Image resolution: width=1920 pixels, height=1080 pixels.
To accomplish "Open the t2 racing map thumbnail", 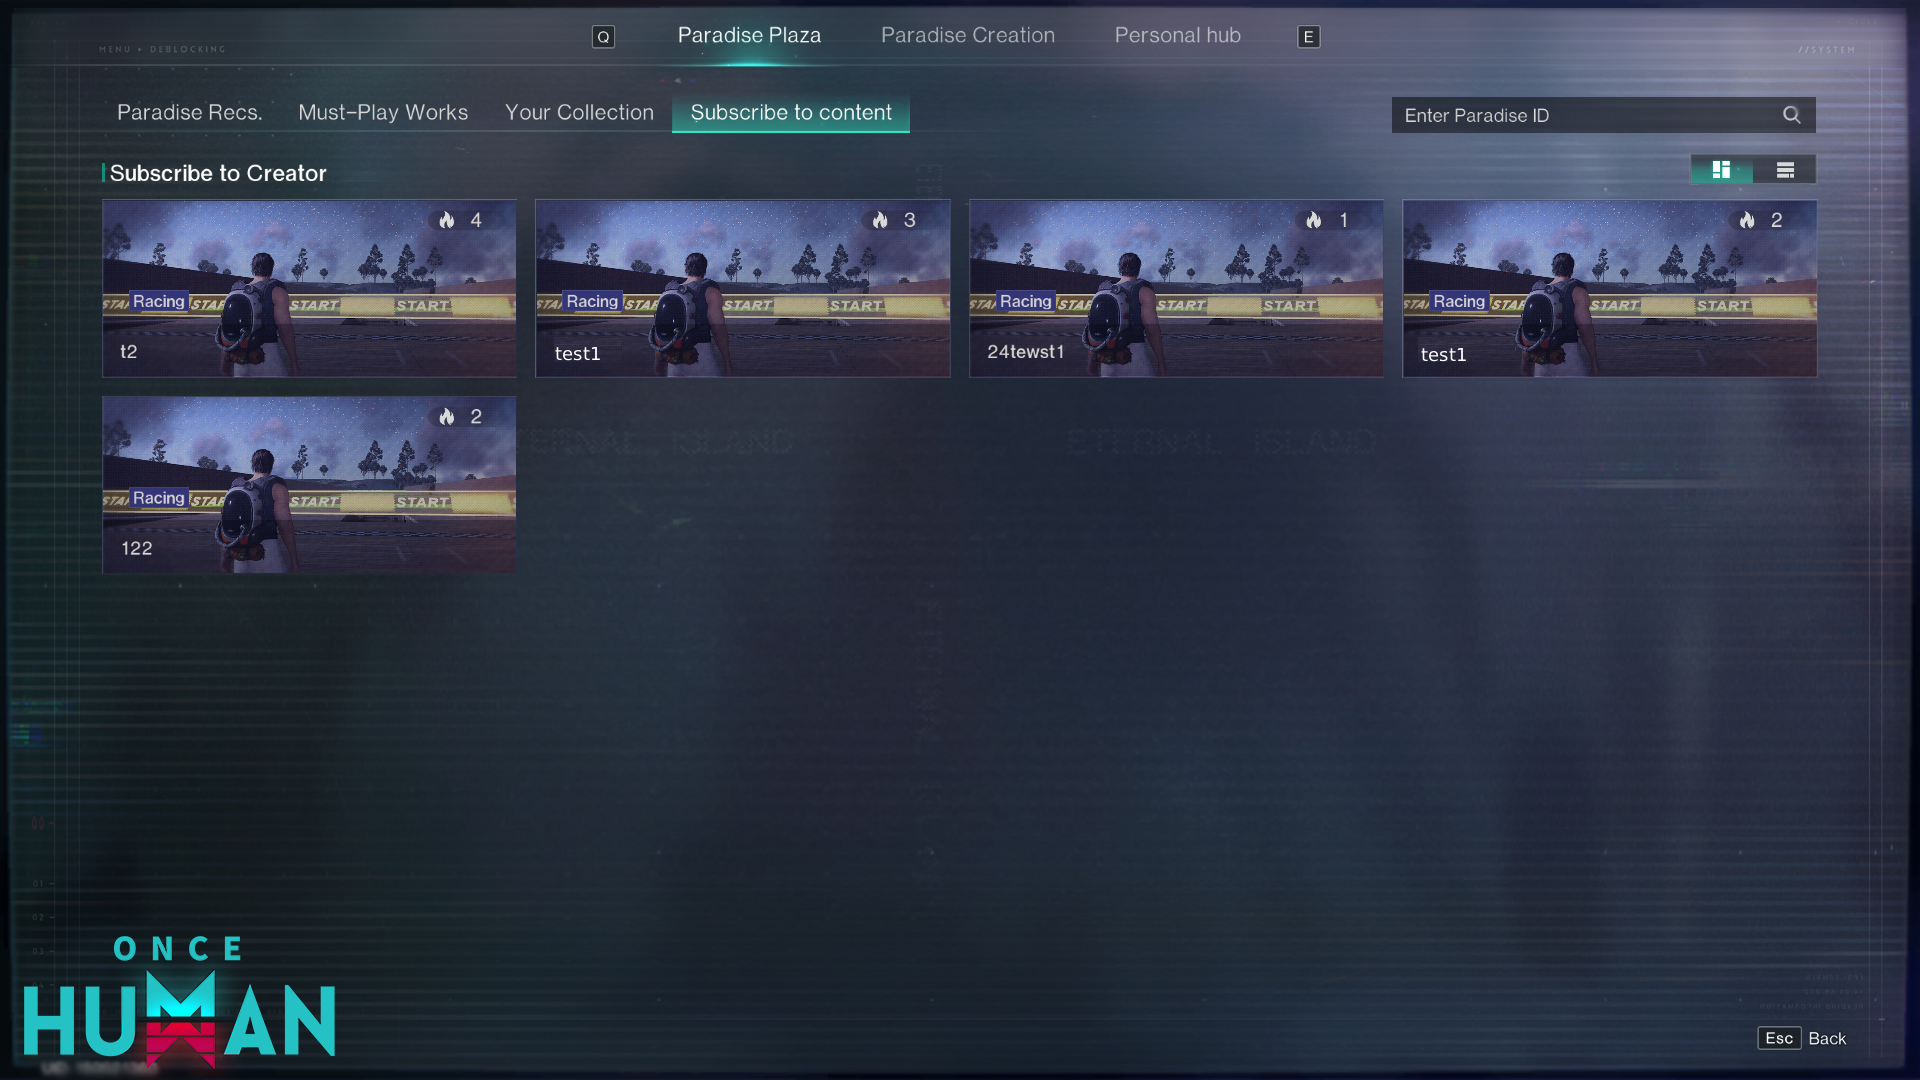I will click(x=309, y=288).
